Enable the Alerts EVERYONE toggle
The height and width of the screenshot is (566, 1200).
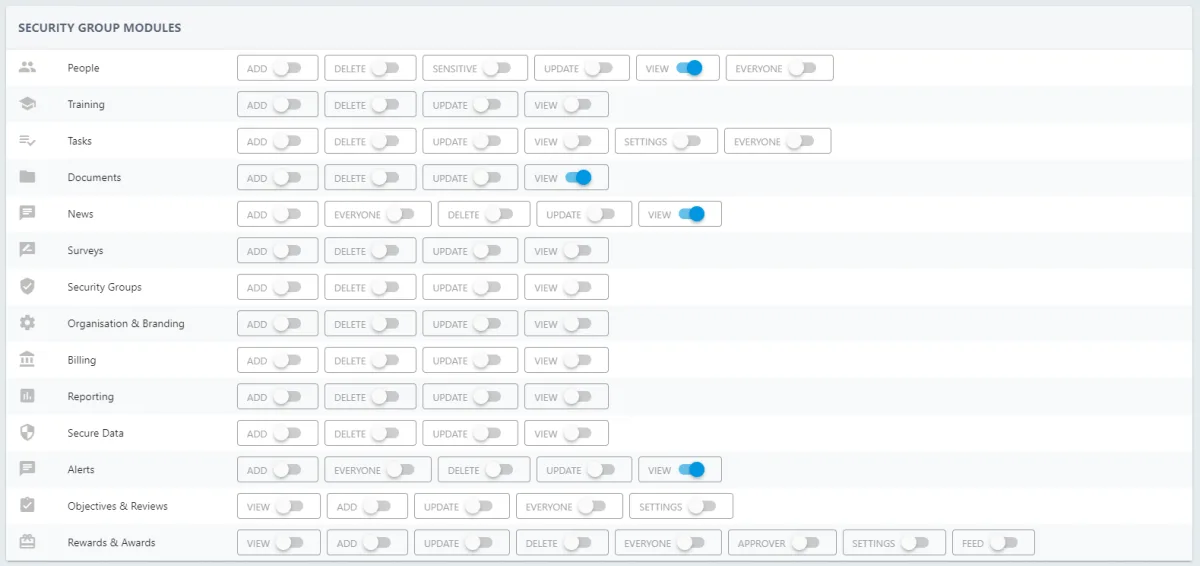pyautogui.click(x=400, y=470)
